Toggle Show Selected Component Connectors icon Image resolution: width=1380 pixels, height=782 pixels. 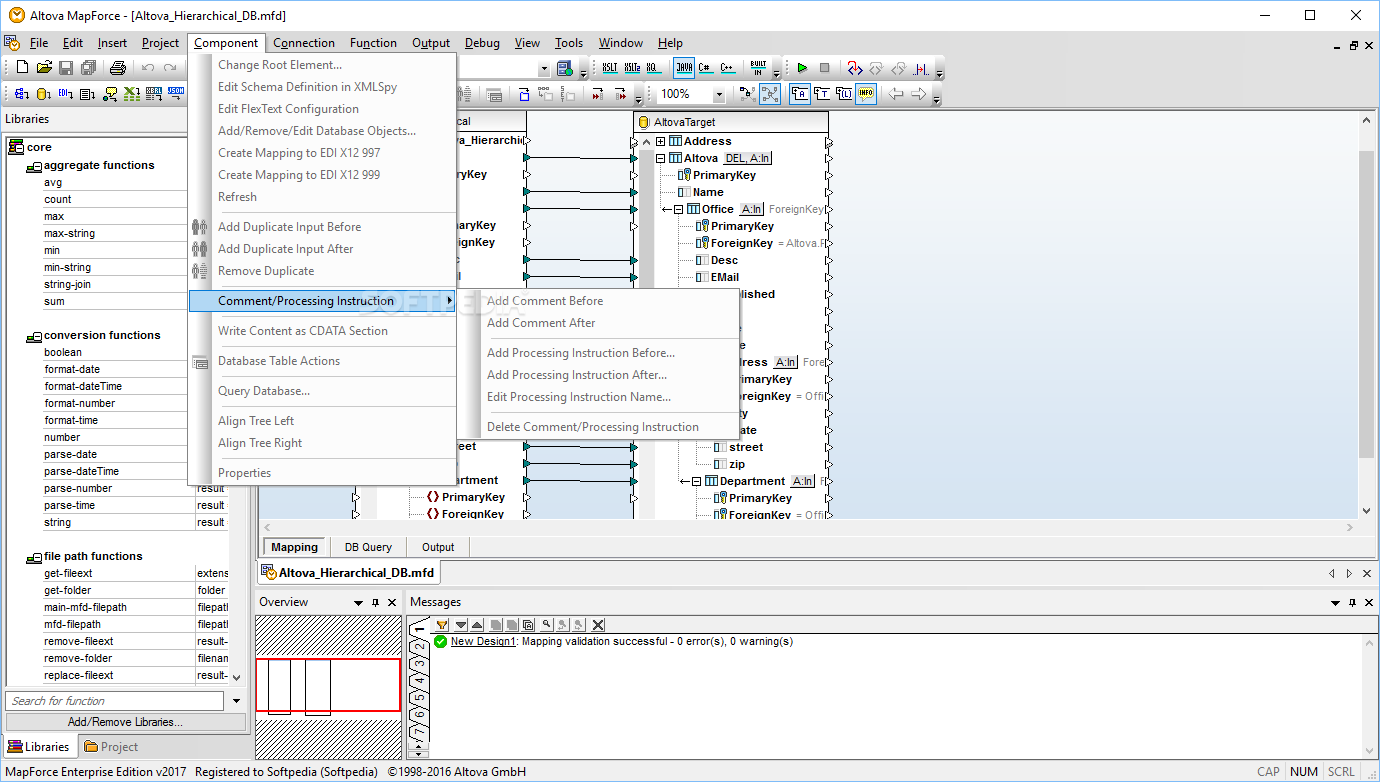748,94
